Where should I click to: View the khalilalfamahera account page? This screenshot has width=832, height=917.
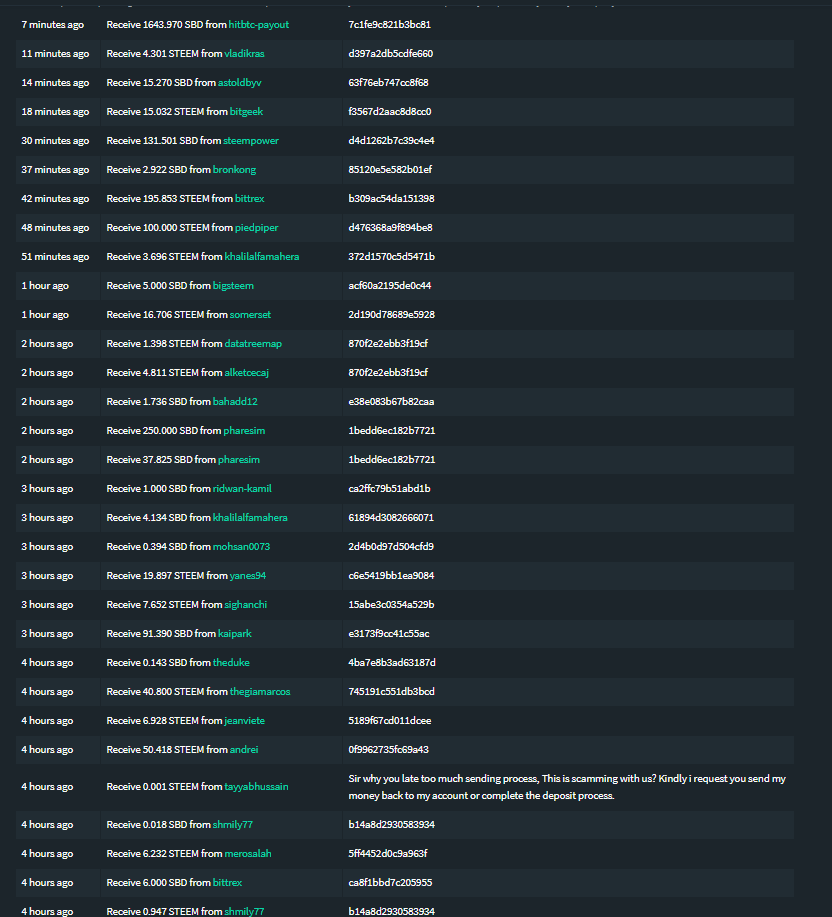point(260,256)
